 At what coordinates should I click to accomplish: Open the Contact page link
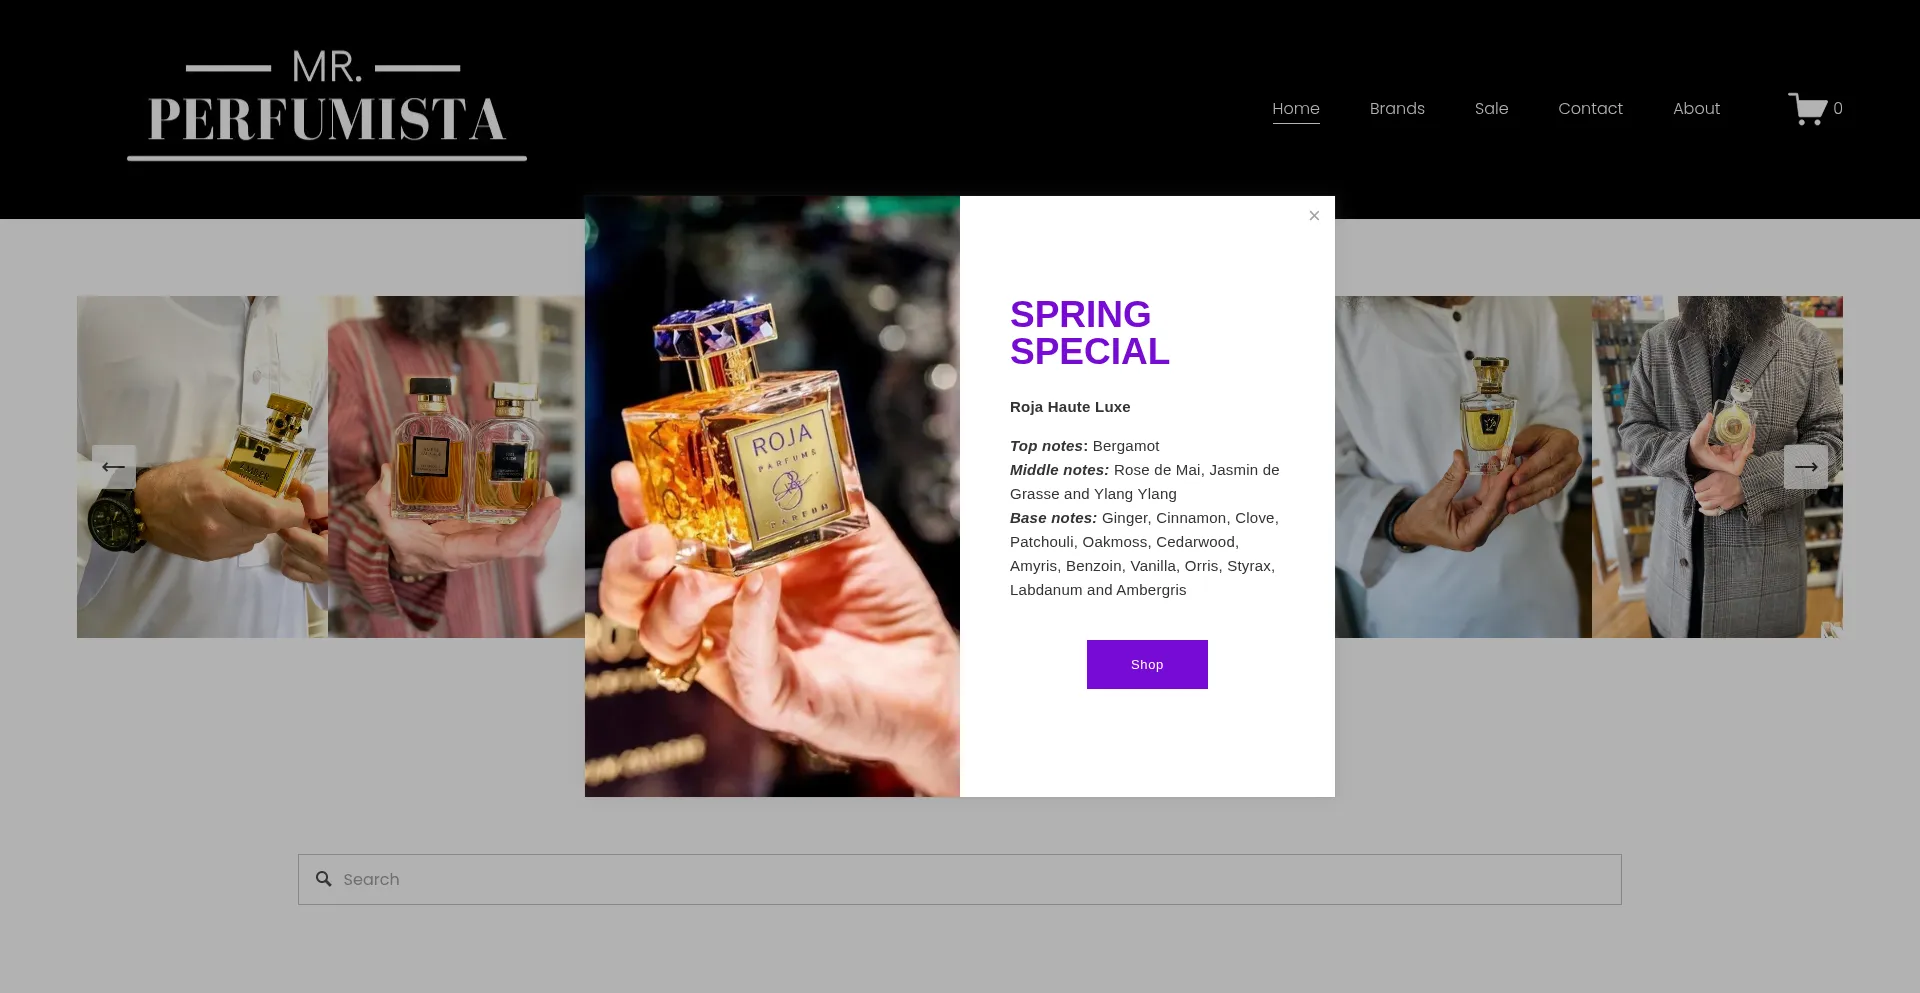1590,109
